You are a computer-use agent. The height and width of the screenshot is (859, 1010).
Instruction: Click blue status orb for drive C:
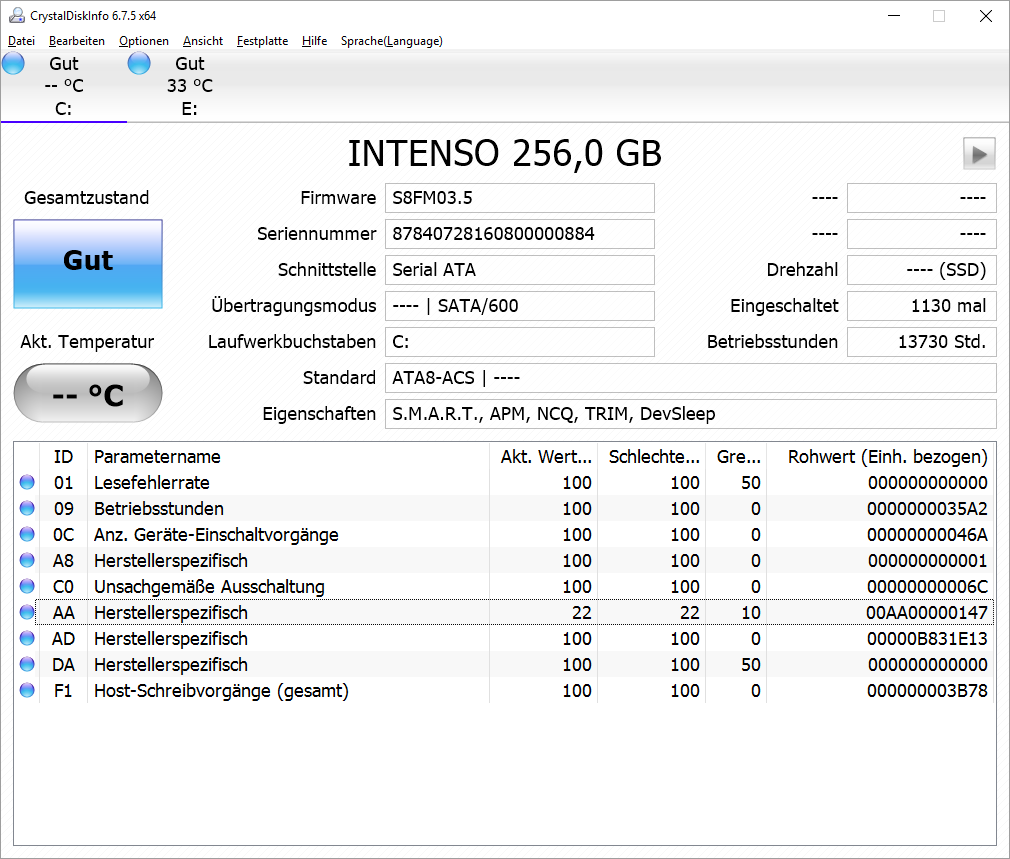(x=14, y=63)
